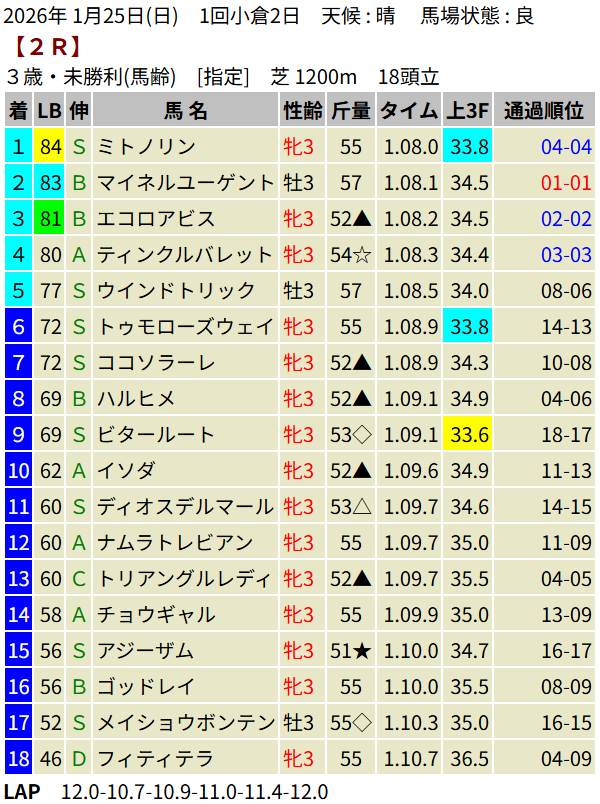600x804 pixels.
Task: Sort by the タイム column header
Action: click(409, 111)
